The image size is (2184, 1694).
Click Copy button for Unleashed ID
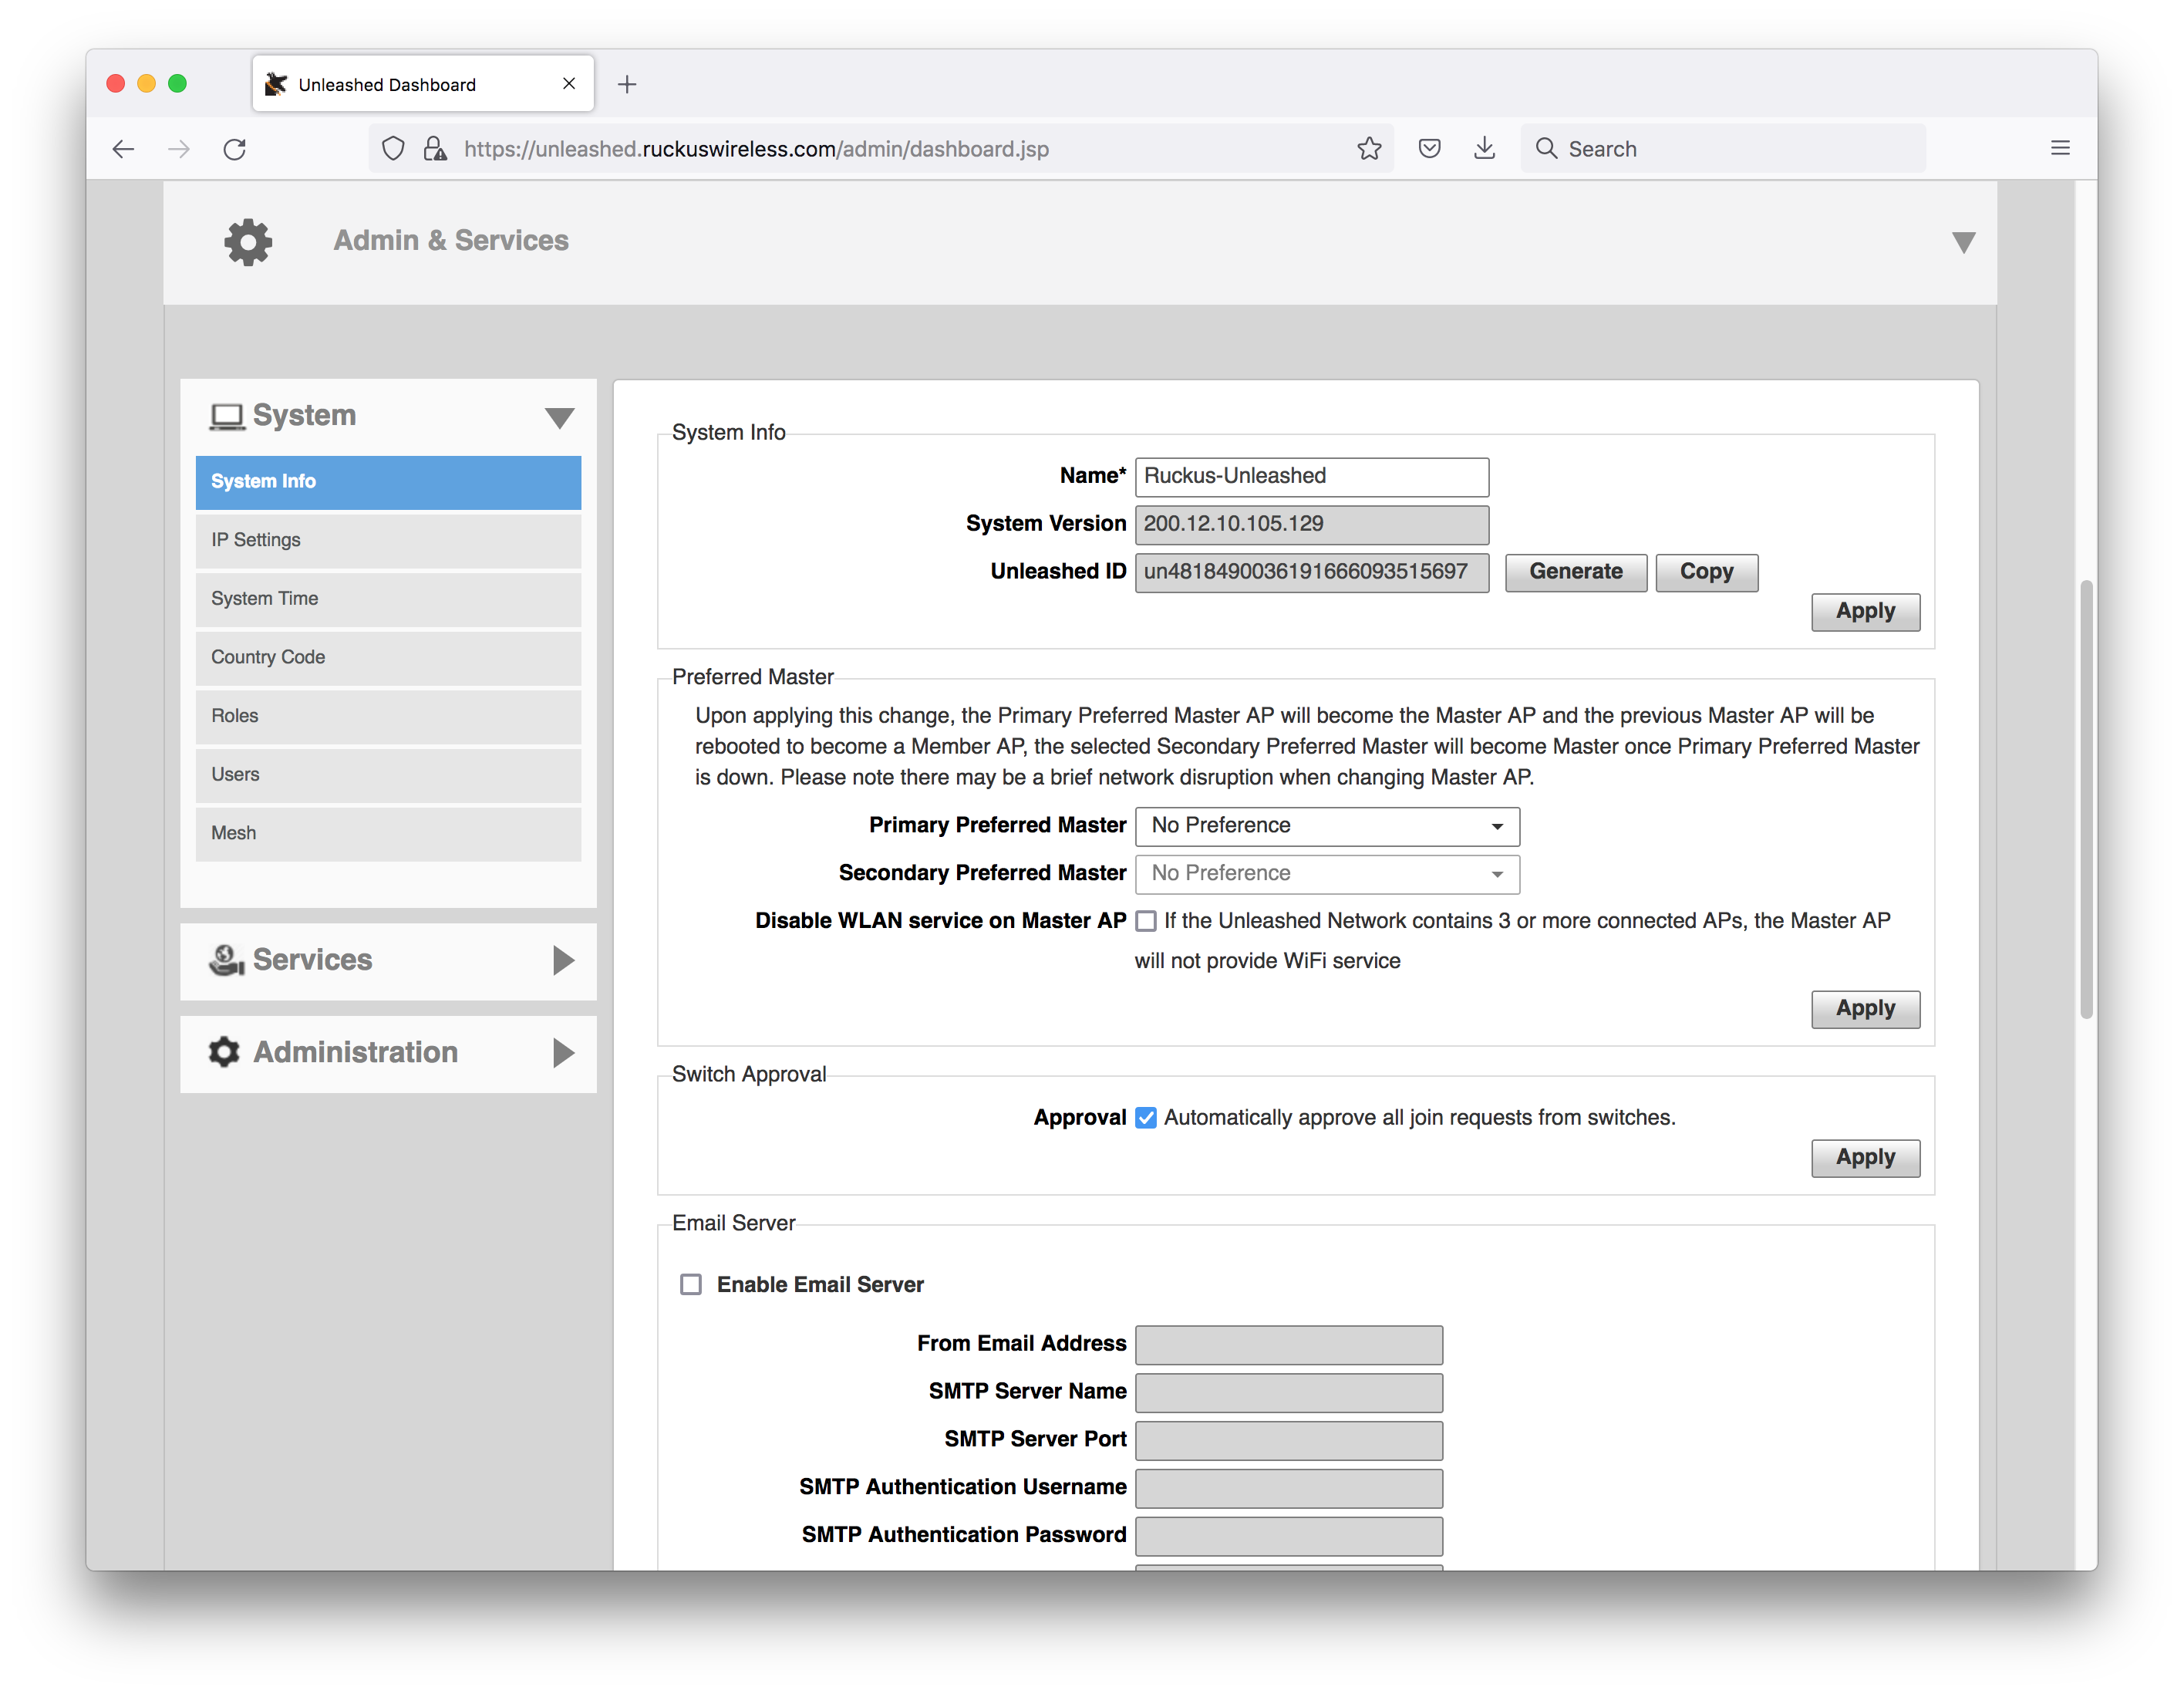1702,571
